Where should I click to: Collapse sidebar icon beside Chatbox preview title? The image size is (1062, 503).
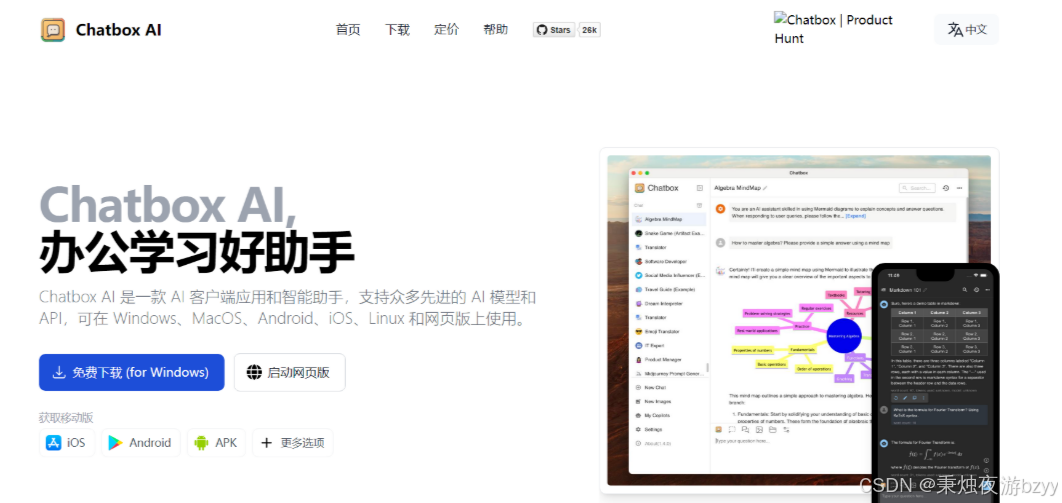[700, 188]
